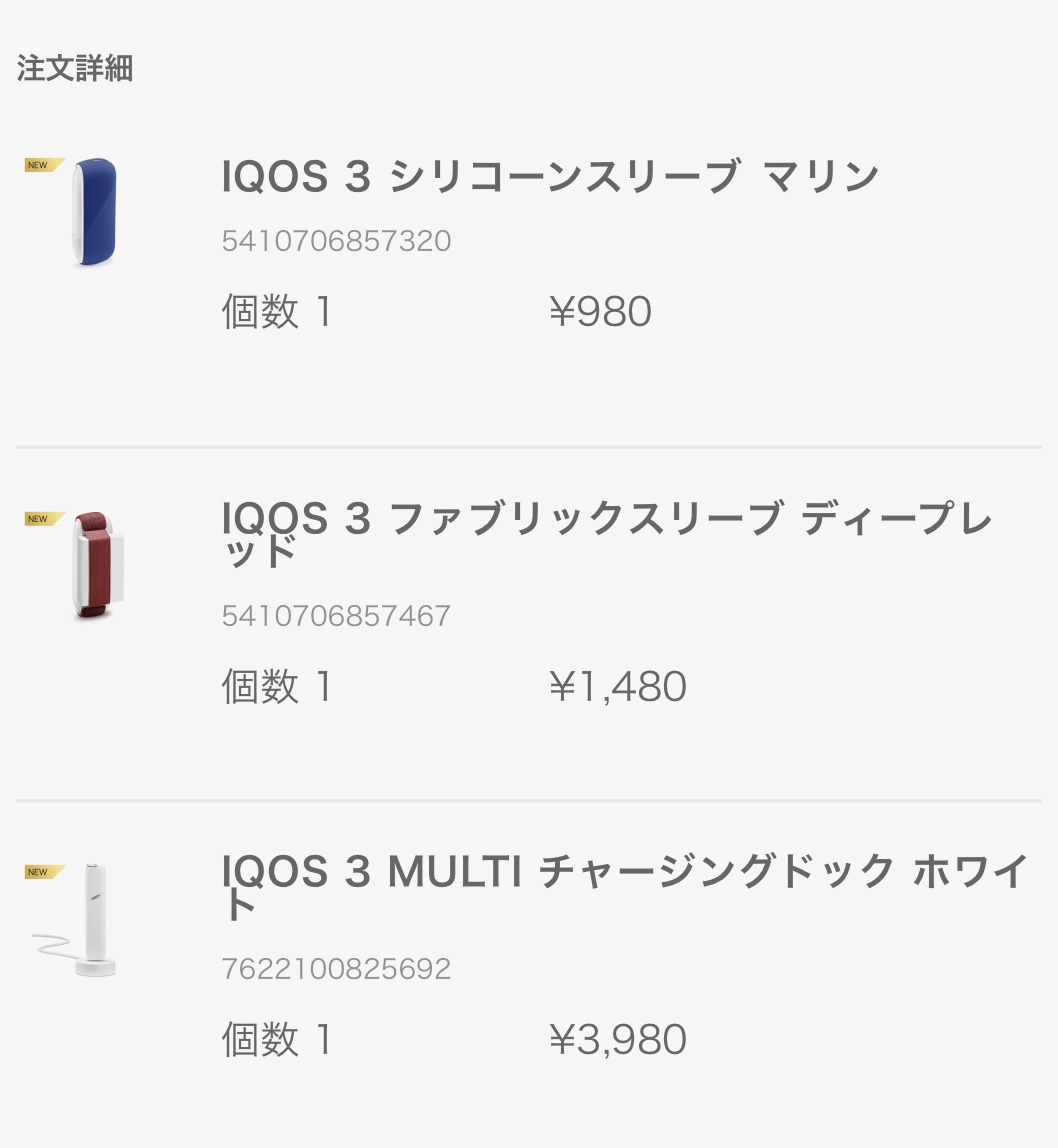This screenshot has height=1148, width=1058.
Task: Click the ¥1,480 price
Action: (x=618, y=687)
